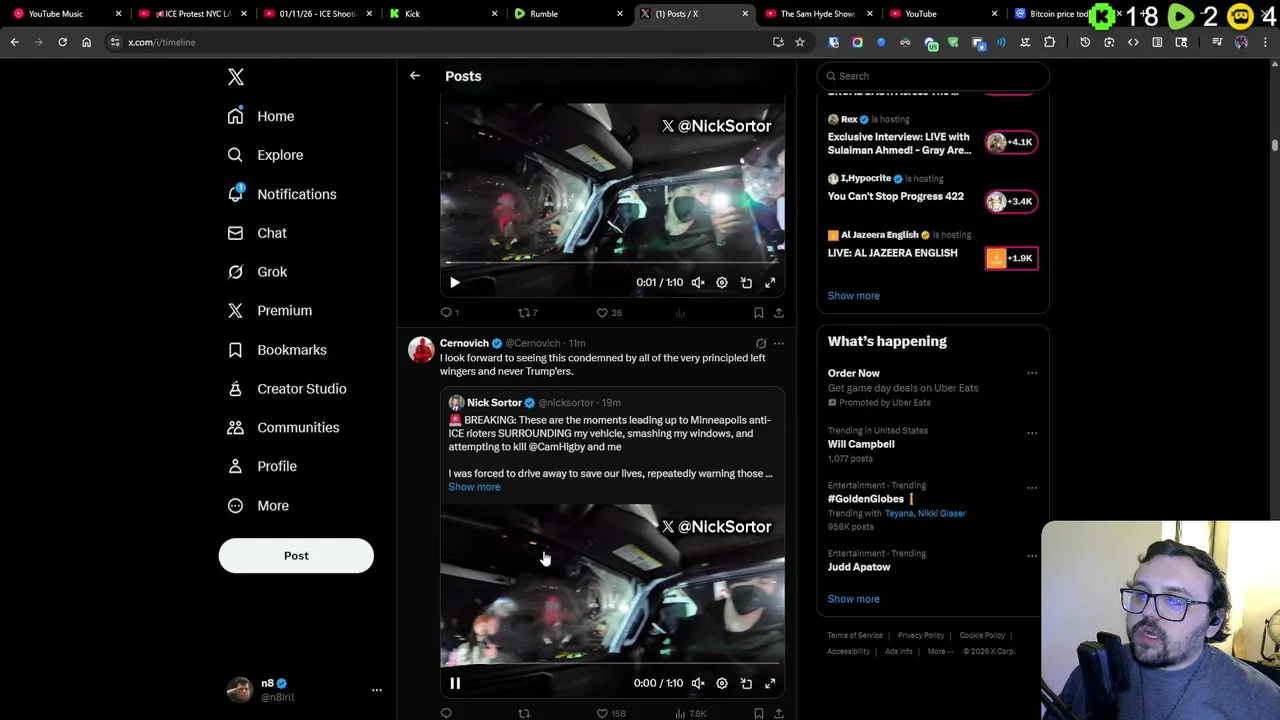Share the upper post
The height and width of the screenshot is (720, 1280).
click(x=779, y=313)
